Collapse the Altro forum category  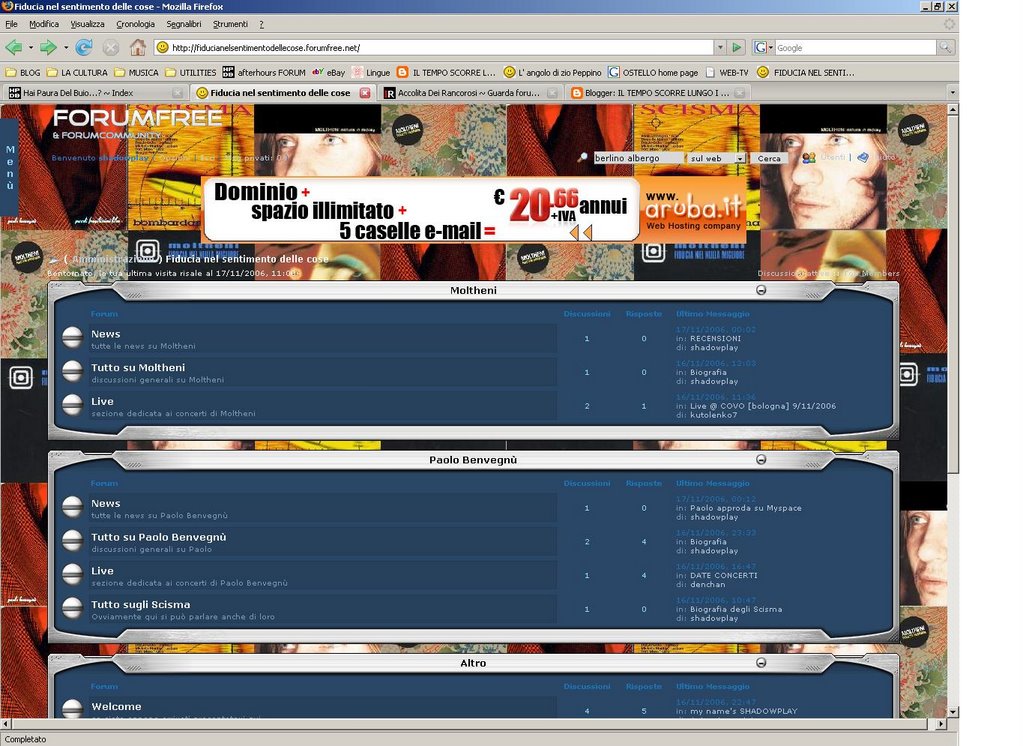pos(761,662)
